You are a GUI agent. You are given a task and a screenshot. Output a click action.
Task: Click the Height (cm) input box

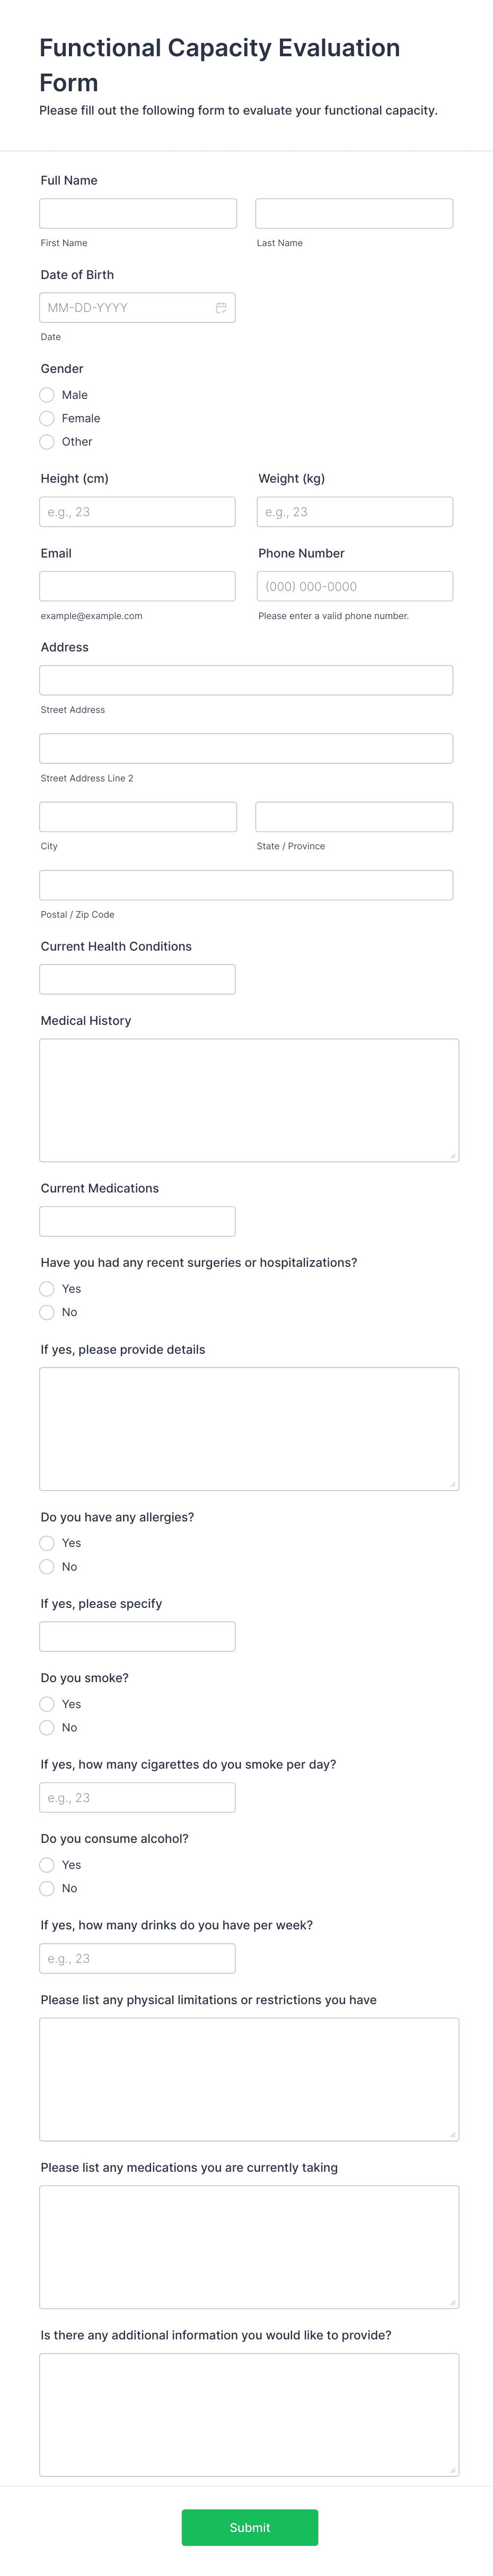coord(137,512)
